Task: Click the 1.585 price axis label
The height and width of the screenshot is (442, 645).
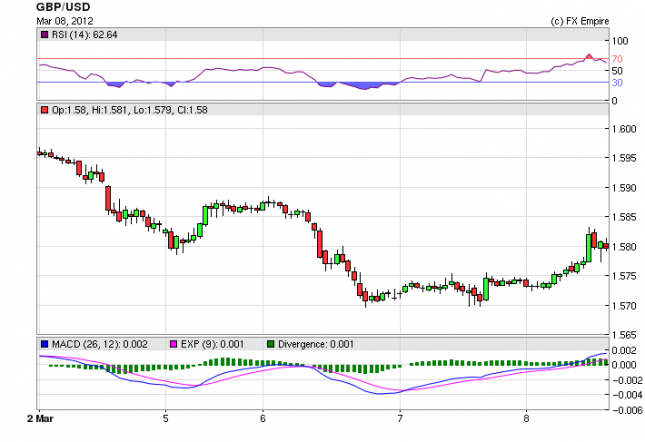Action: point(624,217)
